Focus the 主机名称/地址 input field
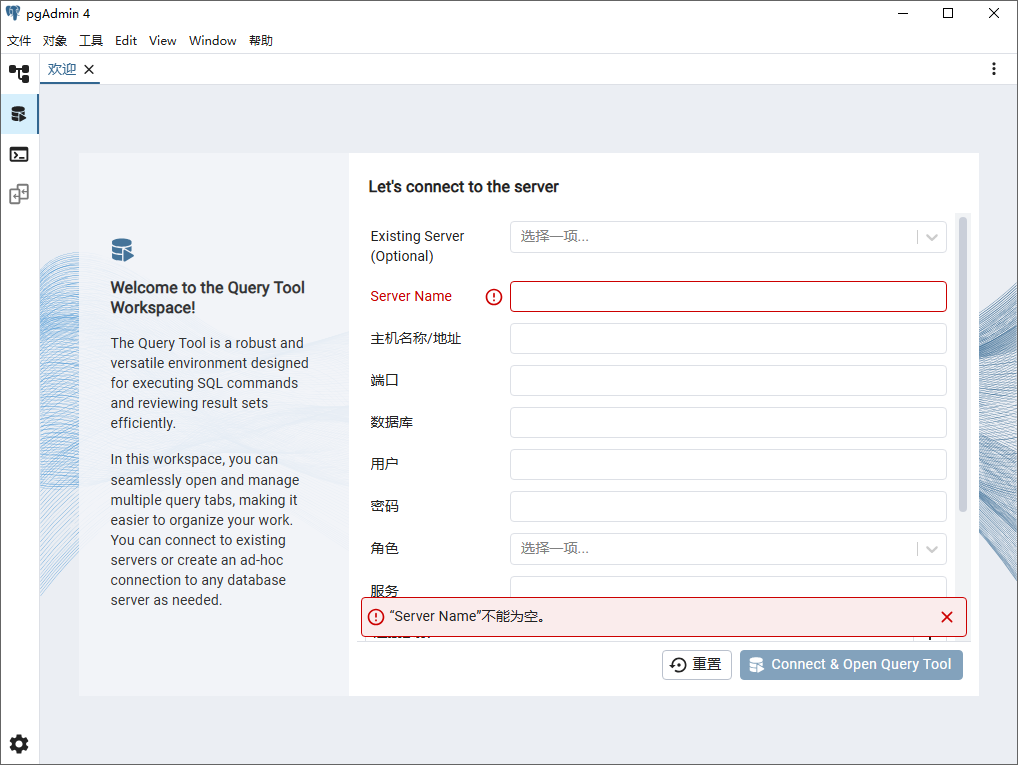1018x765 pixels. [728, 339]
